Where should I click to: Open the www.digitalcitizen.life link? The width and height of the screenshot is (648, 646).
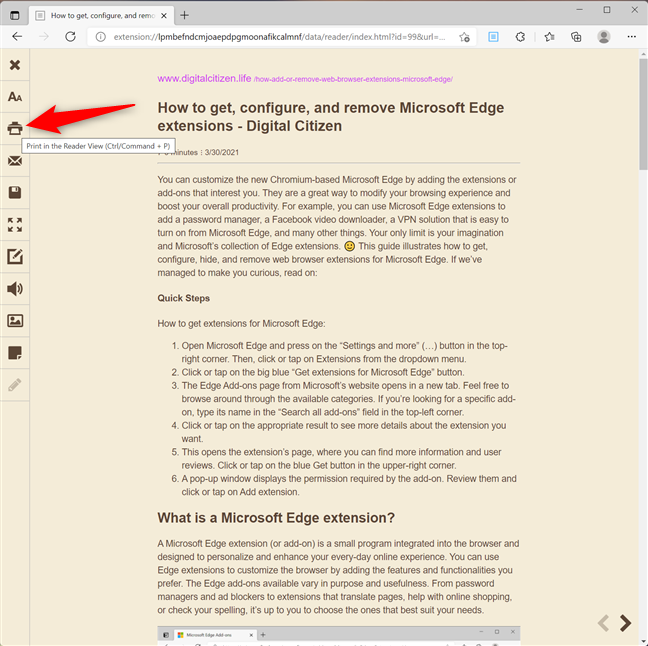tap(204, 79)
